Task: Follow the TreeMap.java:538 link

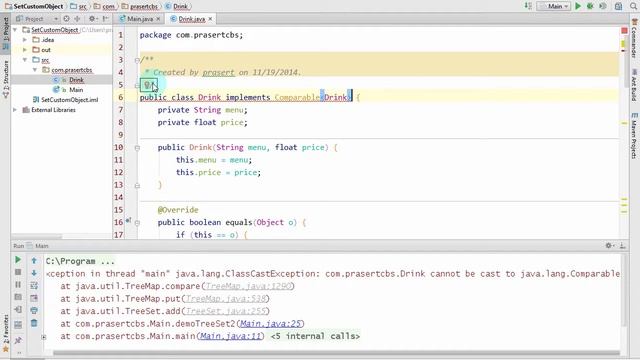Action: click(x=226, y=299)
